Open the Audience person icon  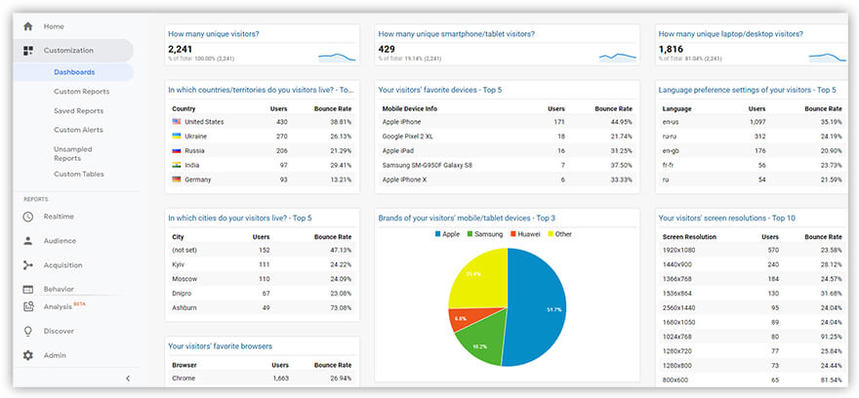click(28, 241)
